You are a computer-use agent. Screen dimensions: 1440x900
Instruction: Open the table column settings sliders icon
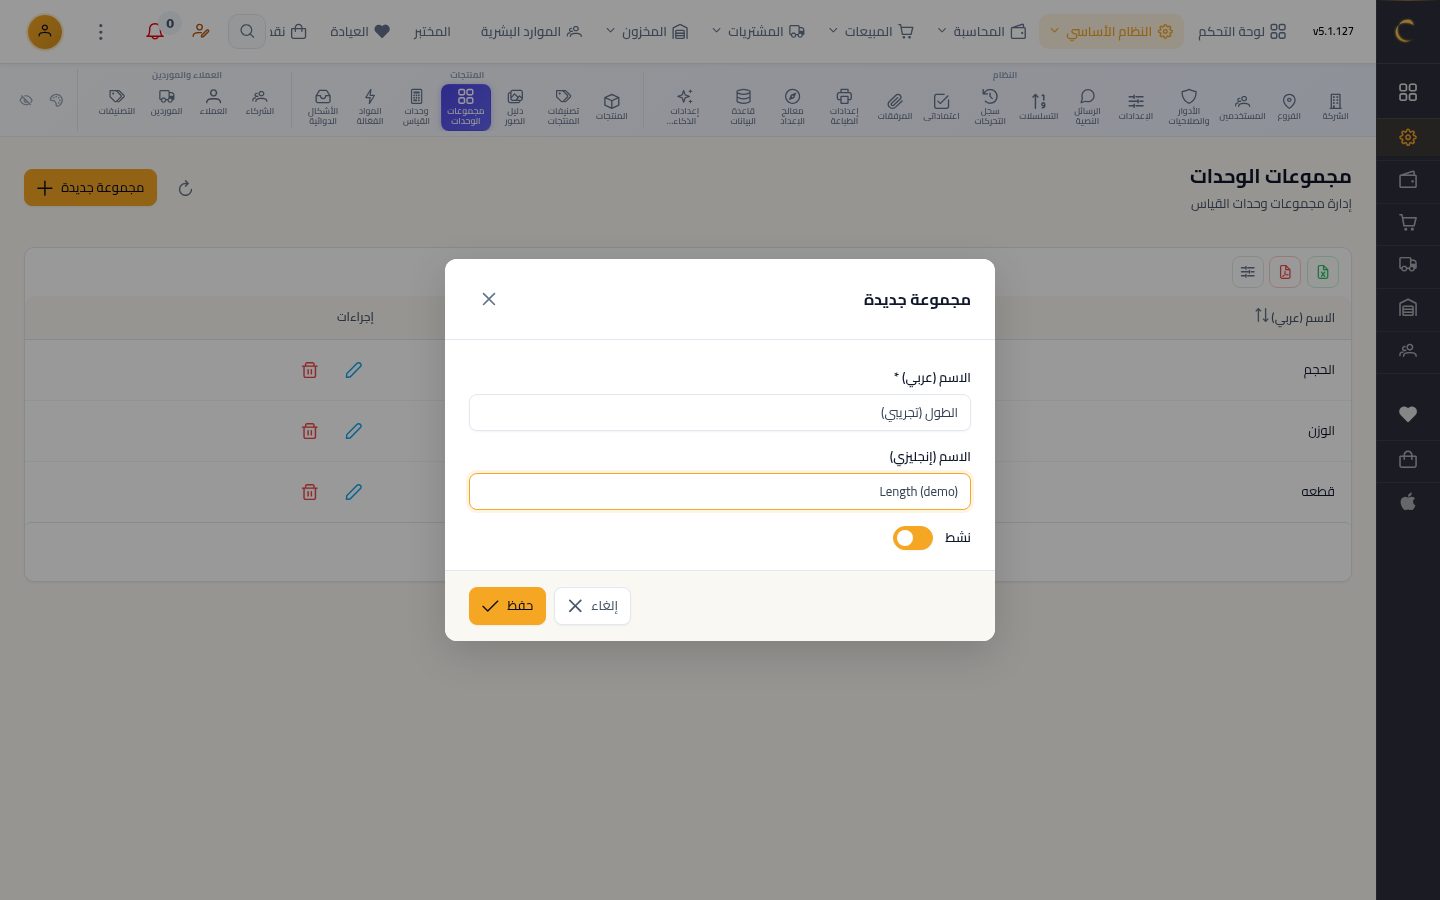[x=1247, y=272]
